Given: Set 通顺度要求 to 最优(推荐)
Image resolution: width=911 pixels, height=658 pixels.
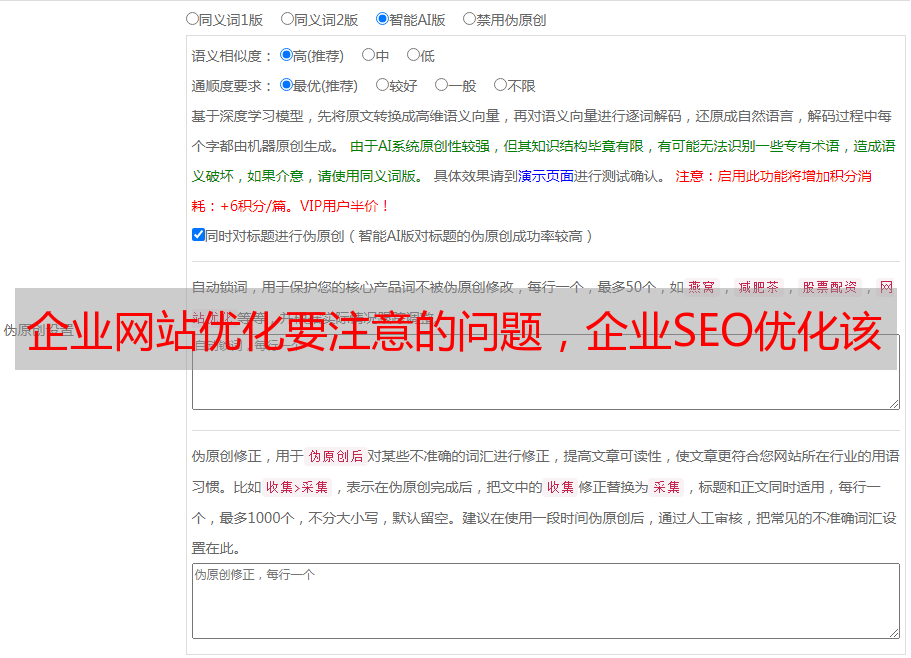Looking at the screenshot, I should point(286,86).
